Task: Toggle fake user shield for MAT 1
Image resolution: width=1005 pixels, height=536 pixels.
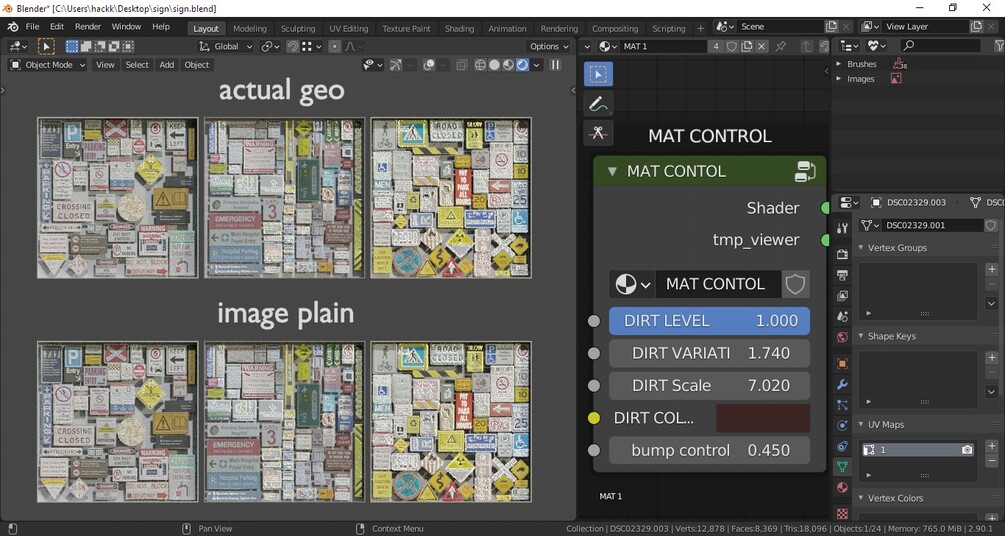Action: click(x=732, y=46)
